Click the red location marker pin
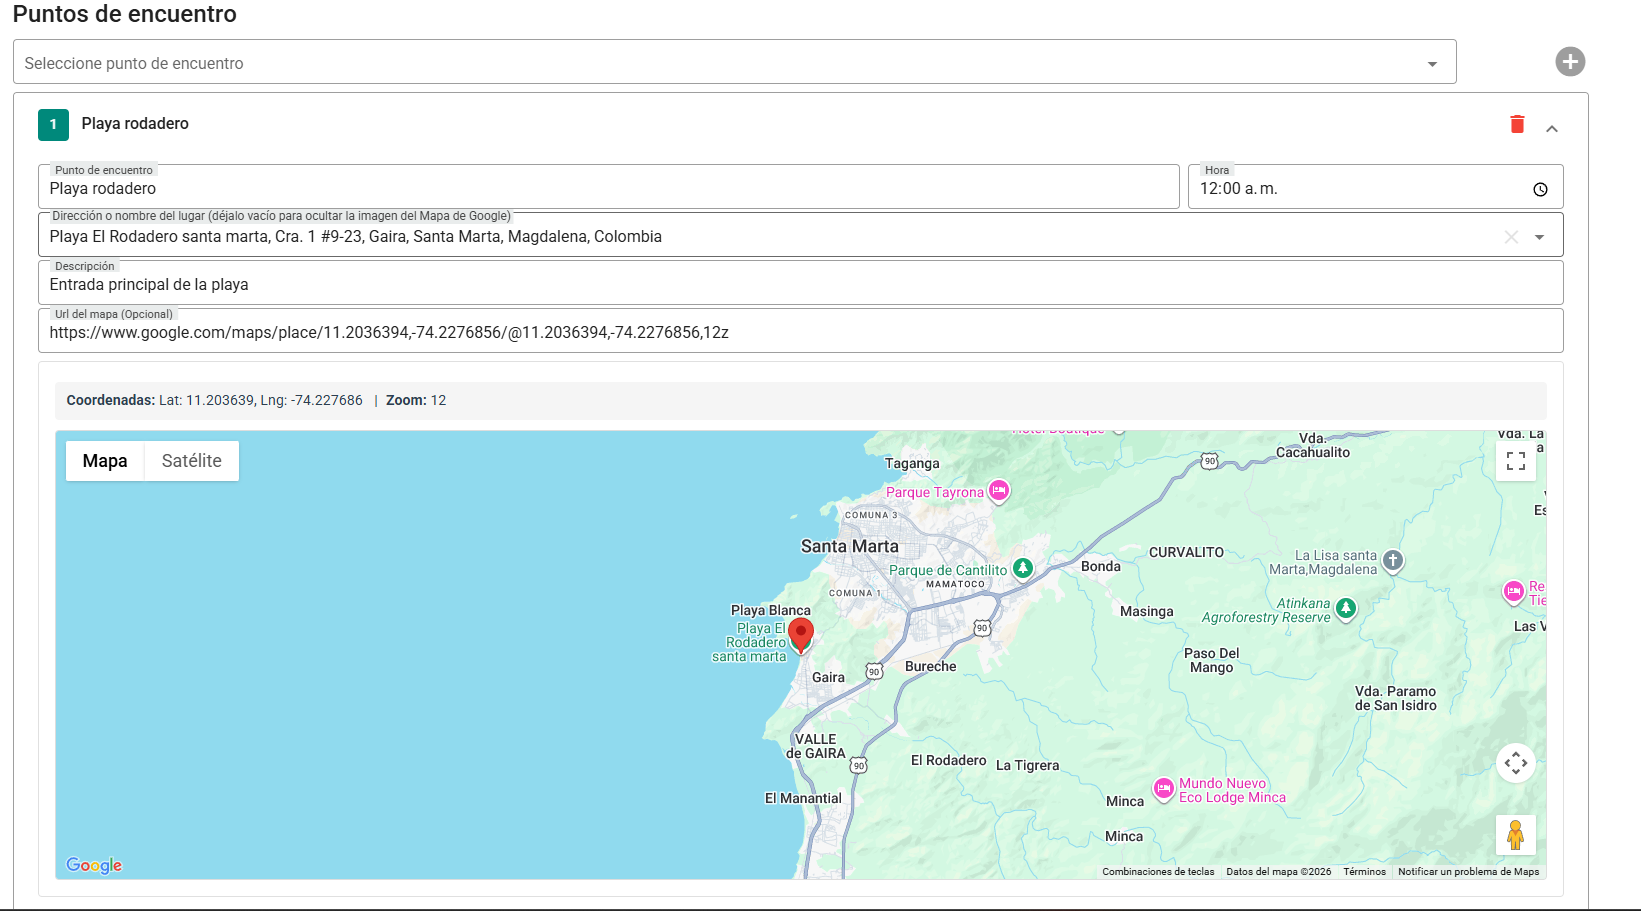This screenshot has height=911, width=1641. [x=800, y=634]
